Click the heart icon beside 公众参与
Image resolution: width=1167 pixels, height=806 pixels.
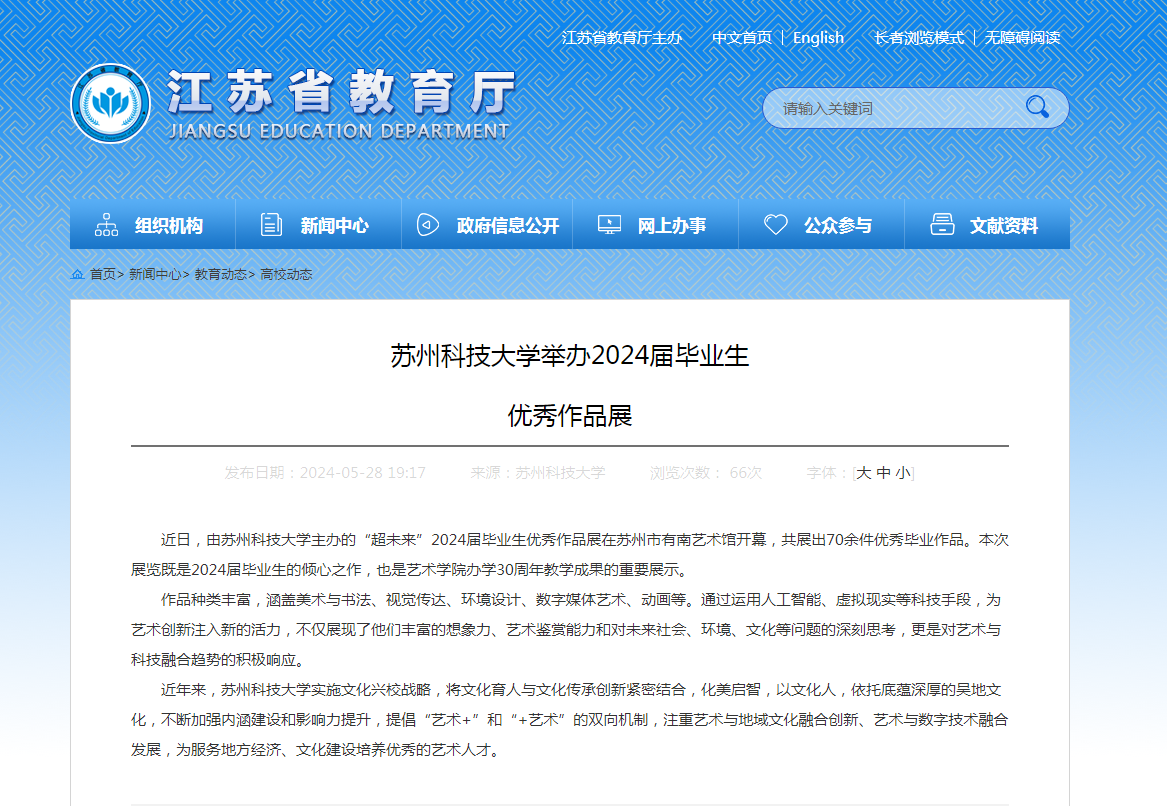[776, 225]
